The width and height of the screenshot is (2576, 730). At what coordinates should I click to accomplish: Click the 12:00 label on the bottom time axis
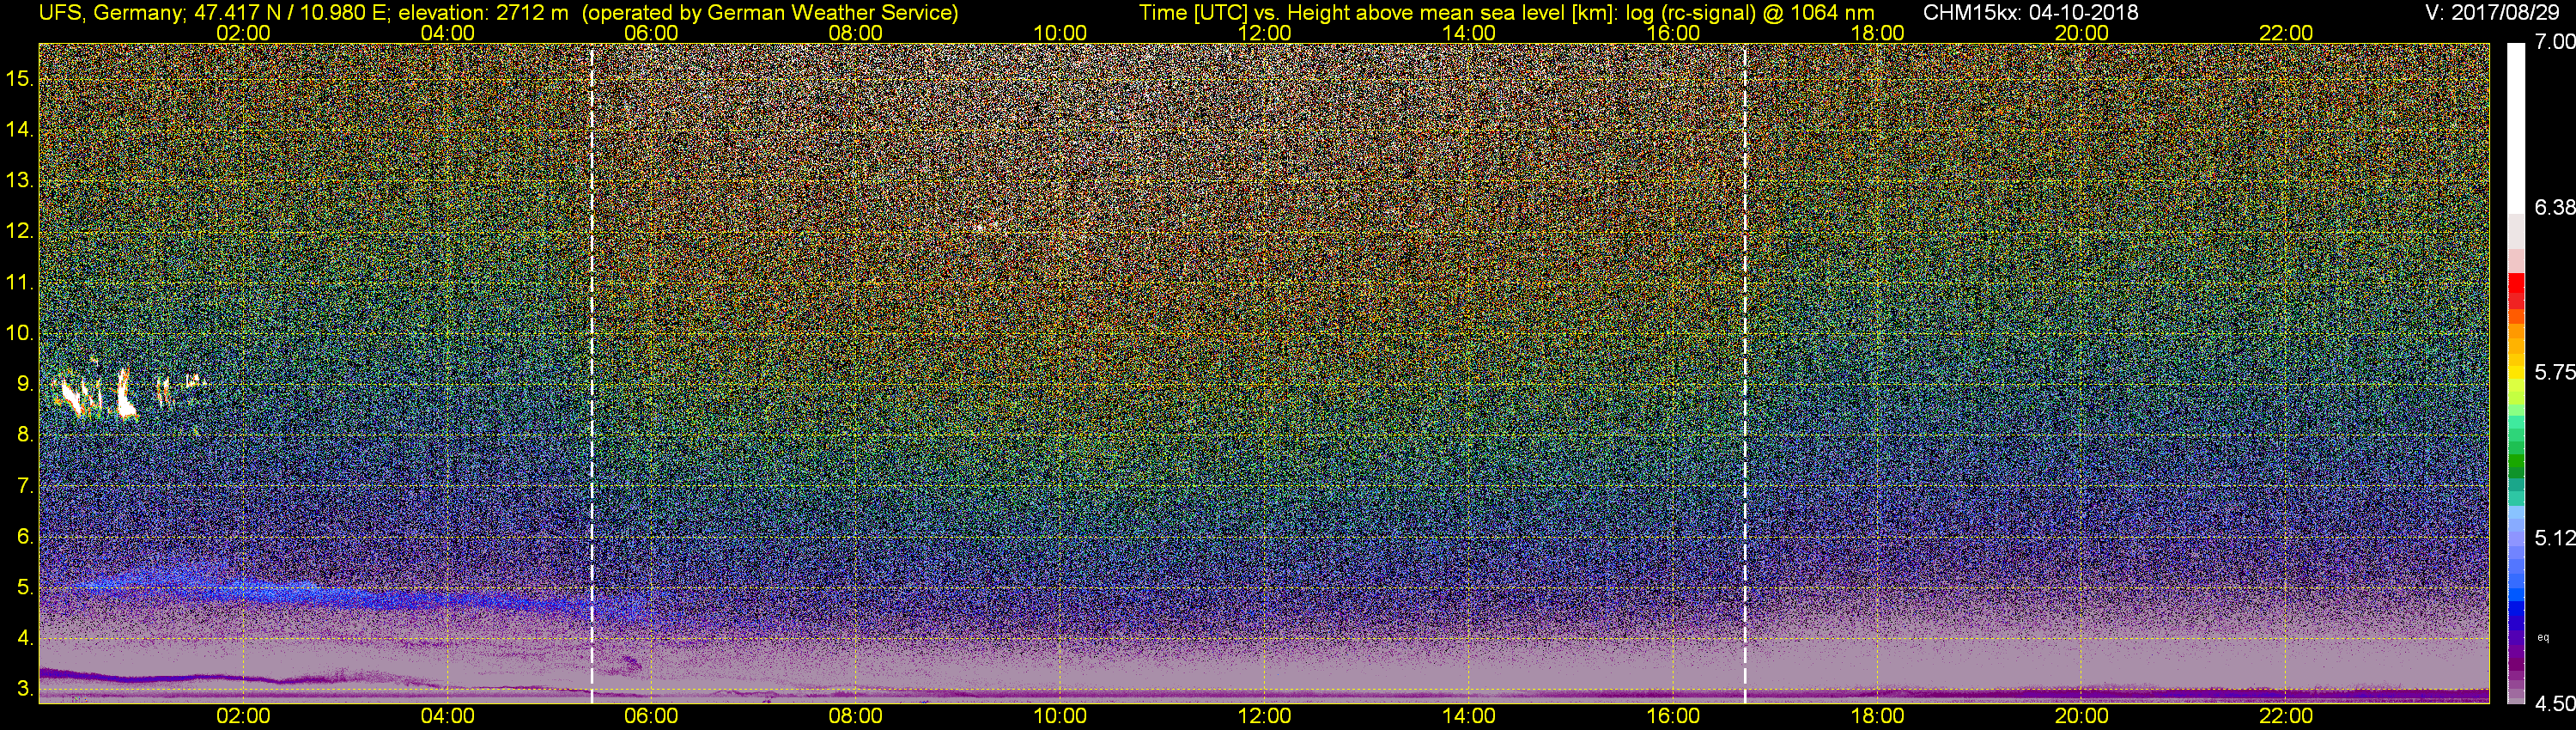[1264, 716]
